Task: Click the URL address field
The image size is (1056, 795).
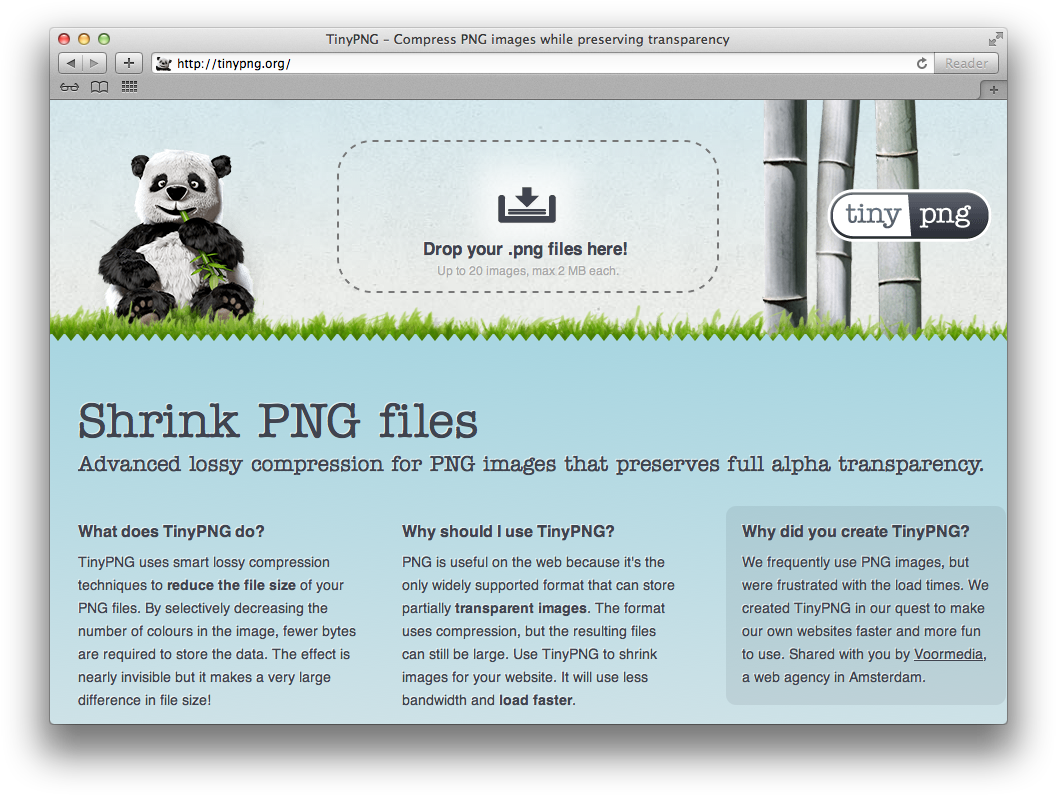Action: pos(400,62)
